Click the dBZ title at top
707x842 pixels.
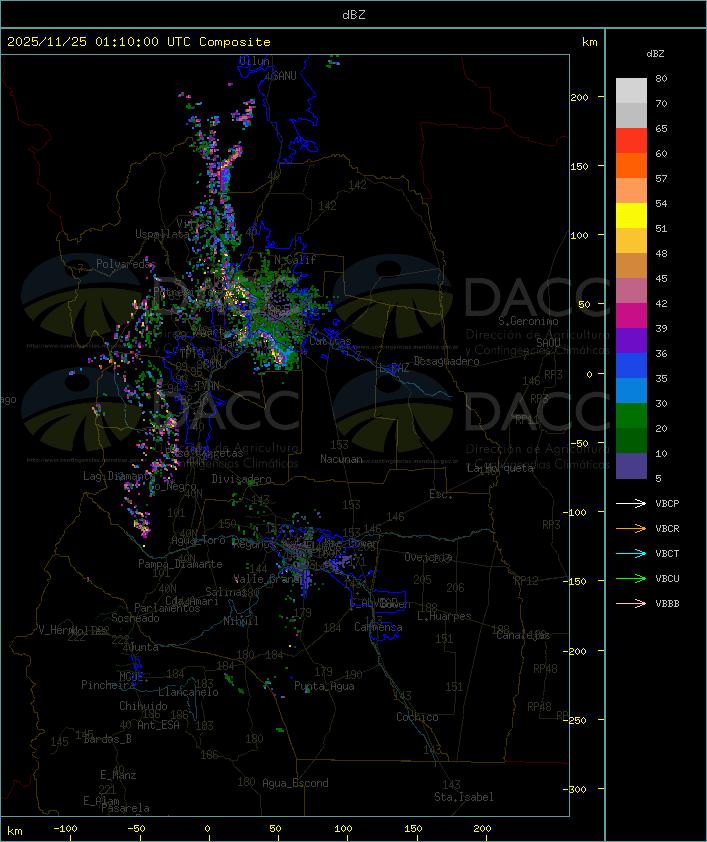pyautogui.click(x=354, y=14)
